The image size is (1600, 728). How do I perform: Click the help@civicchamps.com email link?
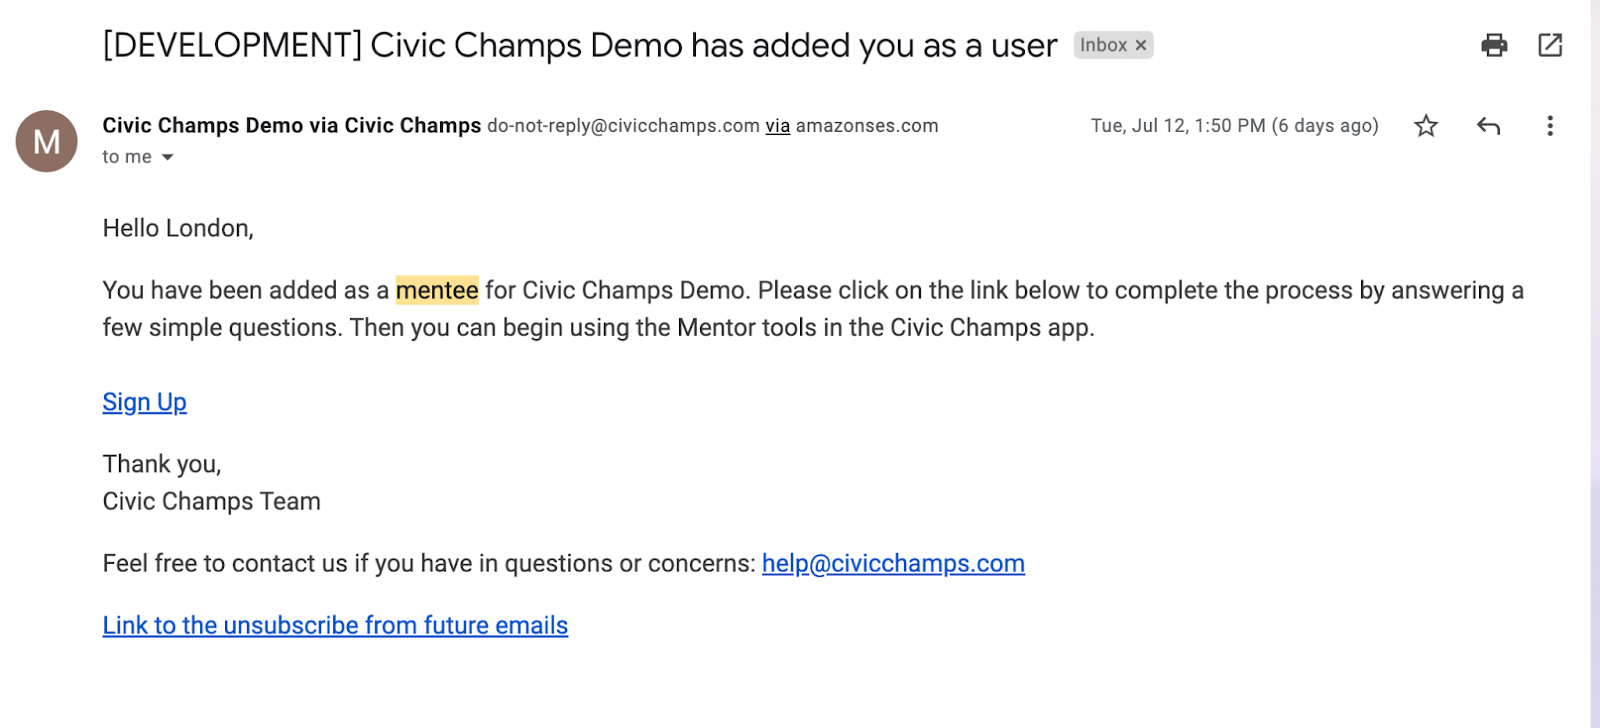pyautogui.click(x=893, y=564)
